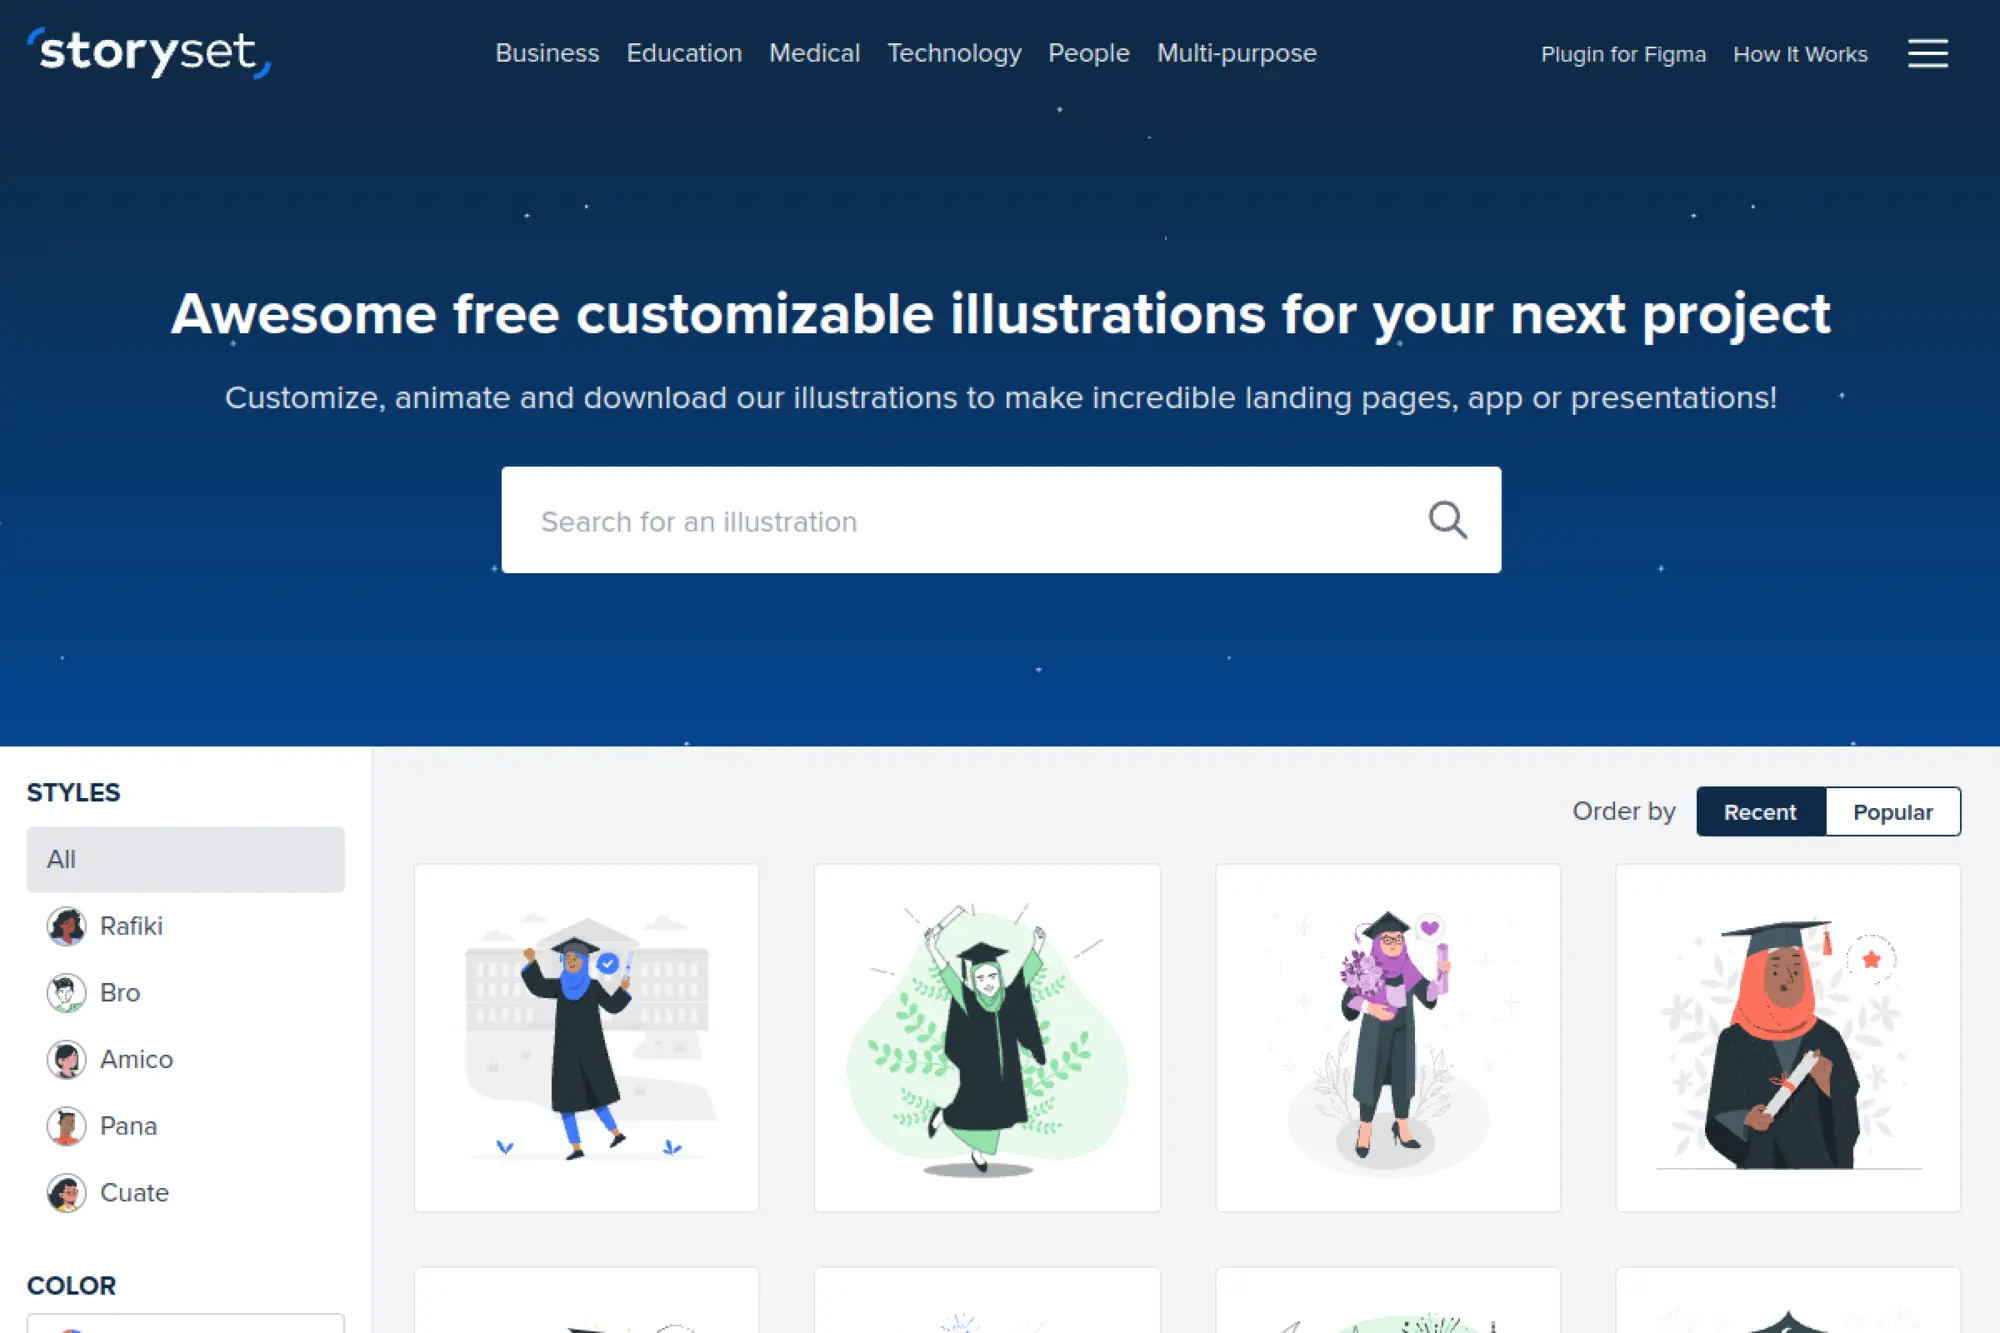Open the Education category menu
The image size is (2000, 1333).
(x=684, y=53)
